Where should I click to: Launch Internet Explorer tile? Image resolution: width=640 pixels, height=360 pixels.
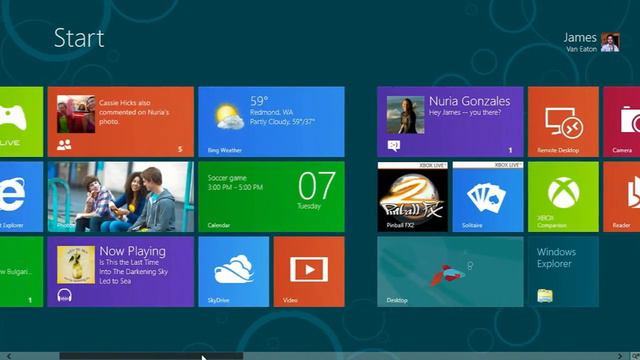pos(21,197)
